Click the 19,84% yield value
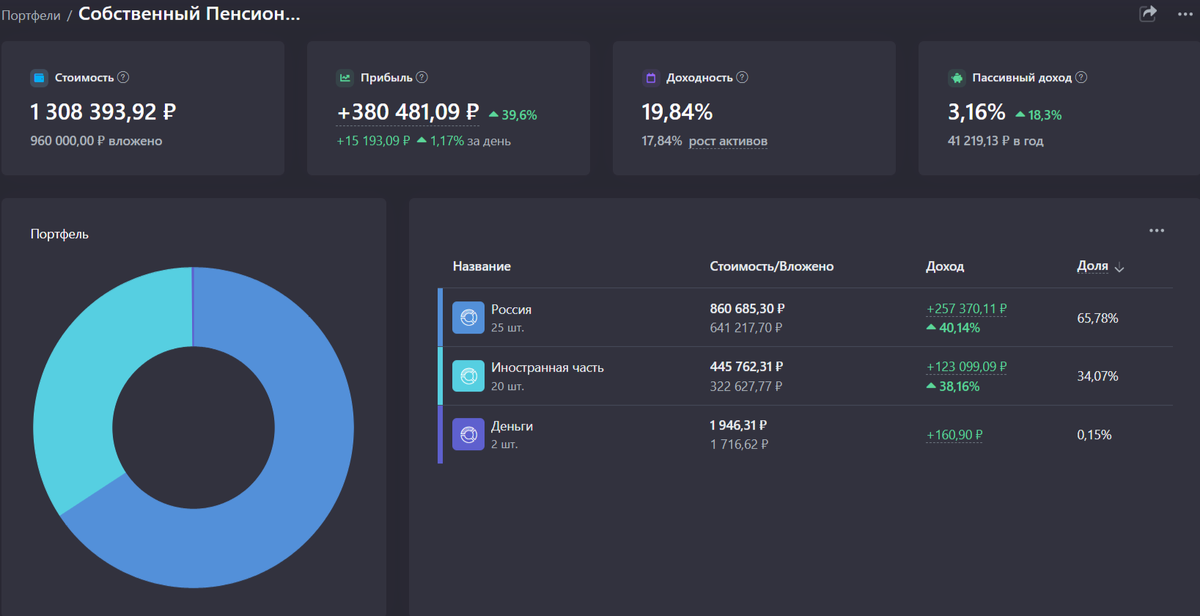Viewport: 1200px width, 616px height. 677,112
